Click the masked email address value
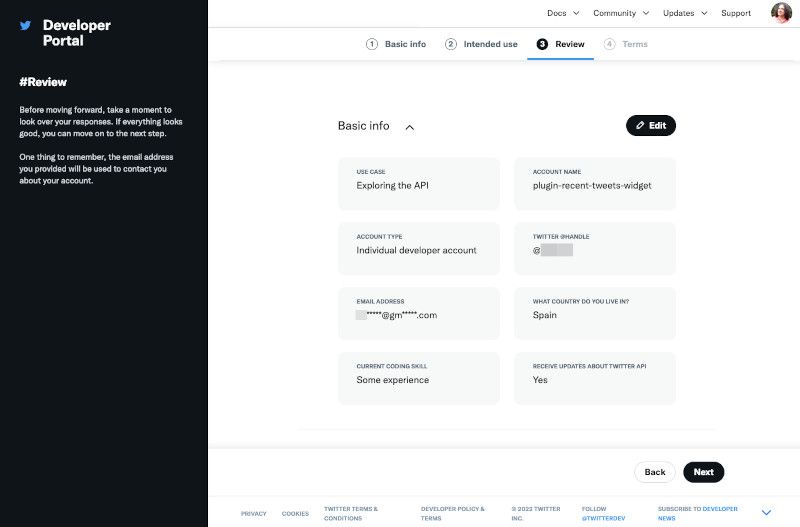This screenshot has width=800, height=527. tap(396, 315)
